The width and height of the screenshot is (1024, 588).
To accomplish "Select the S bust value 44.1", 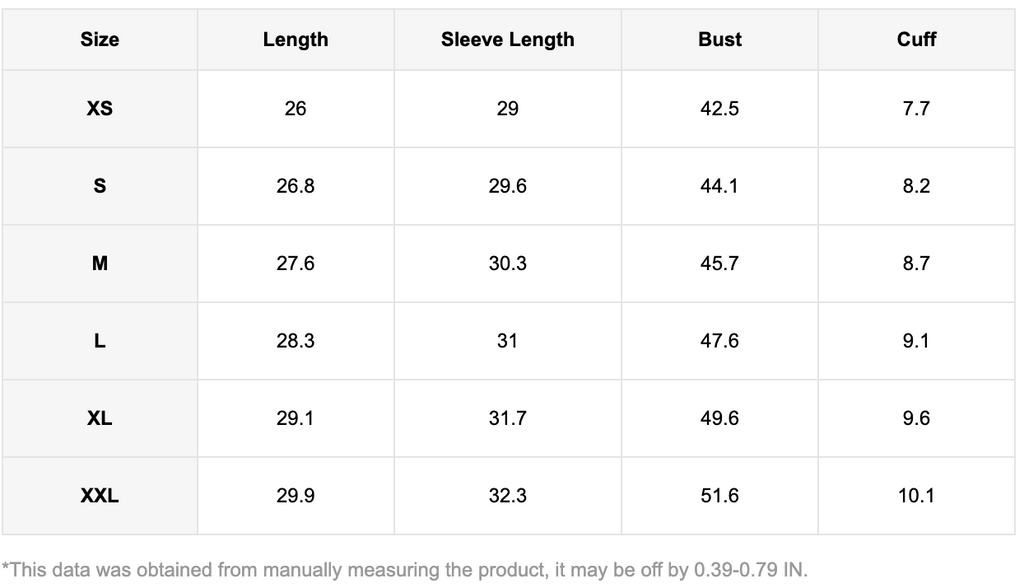I will point(720,186).
